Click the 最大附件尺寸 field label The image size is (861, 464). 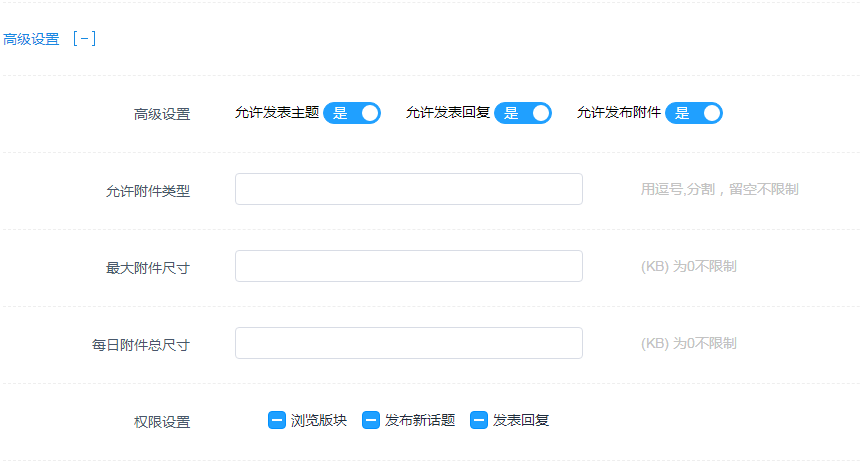pyautogui.click(x=148, y=268)
